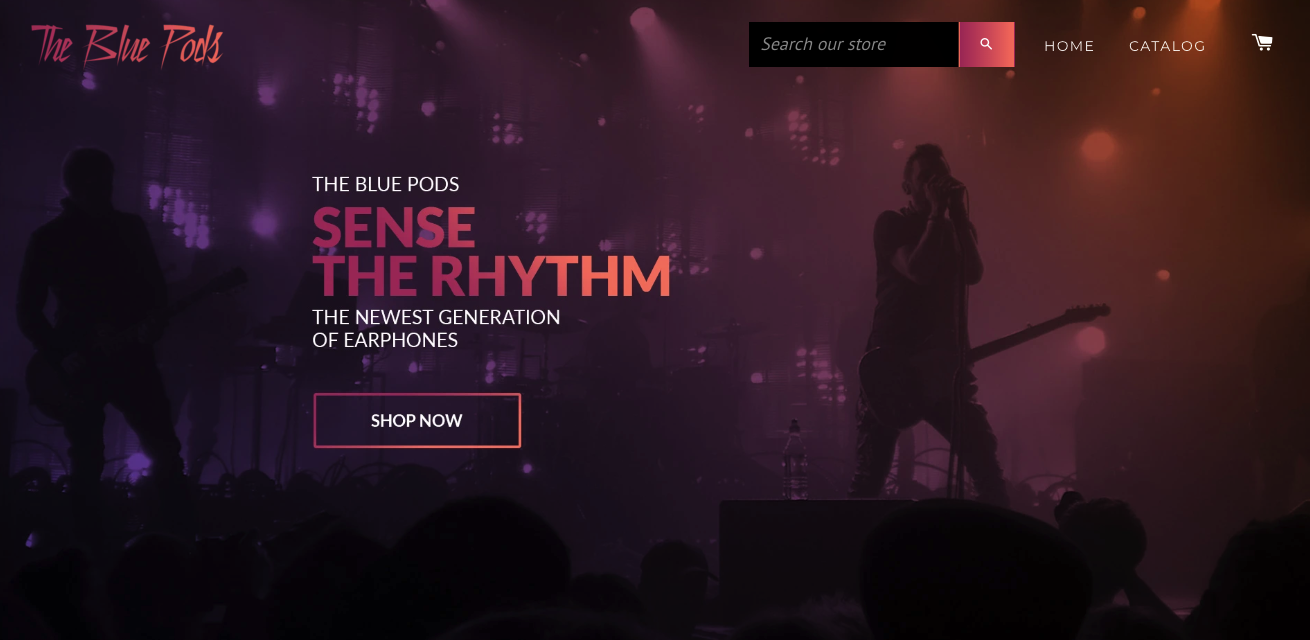This screenshot has height=640, width=1310.
Task: Click THE NEWEST GENERATION tagline line
Action: (436, 317)
